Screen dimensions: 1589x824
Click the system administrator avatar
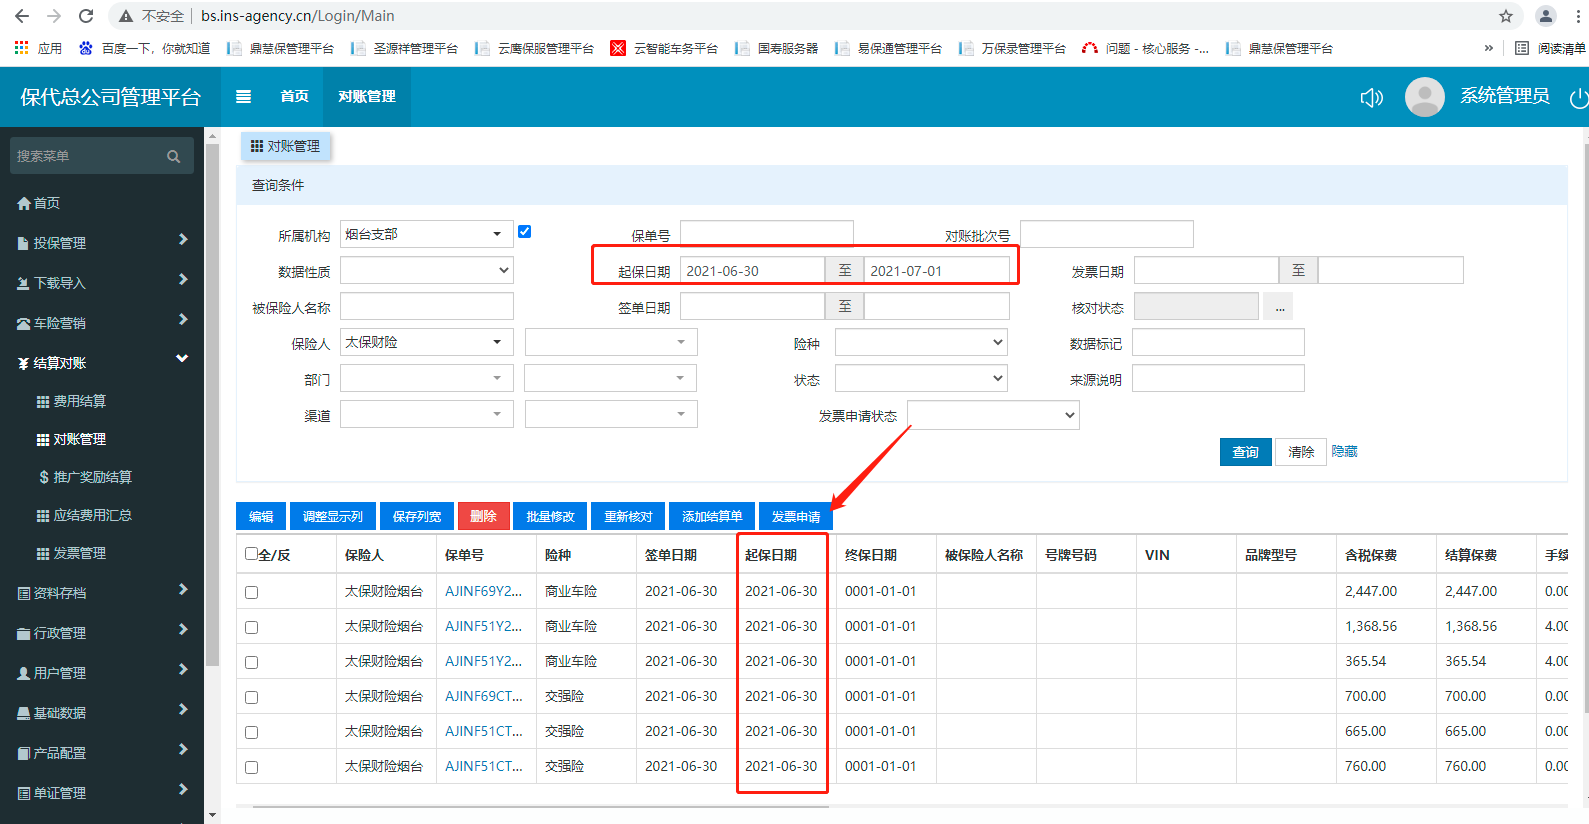point(1424,97)
